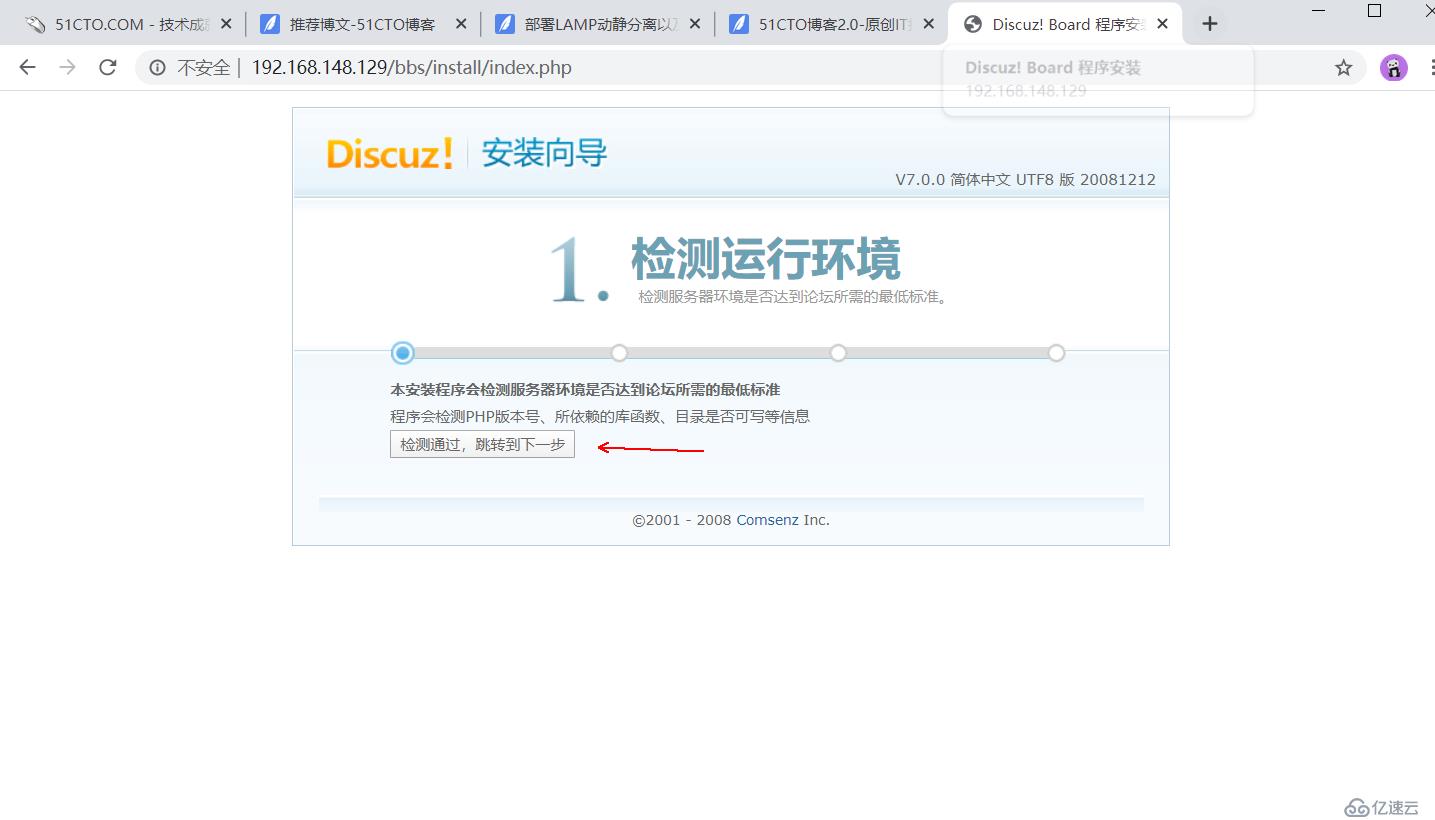Go back to the previous page

pyautogui.click(x=28, y=67)
